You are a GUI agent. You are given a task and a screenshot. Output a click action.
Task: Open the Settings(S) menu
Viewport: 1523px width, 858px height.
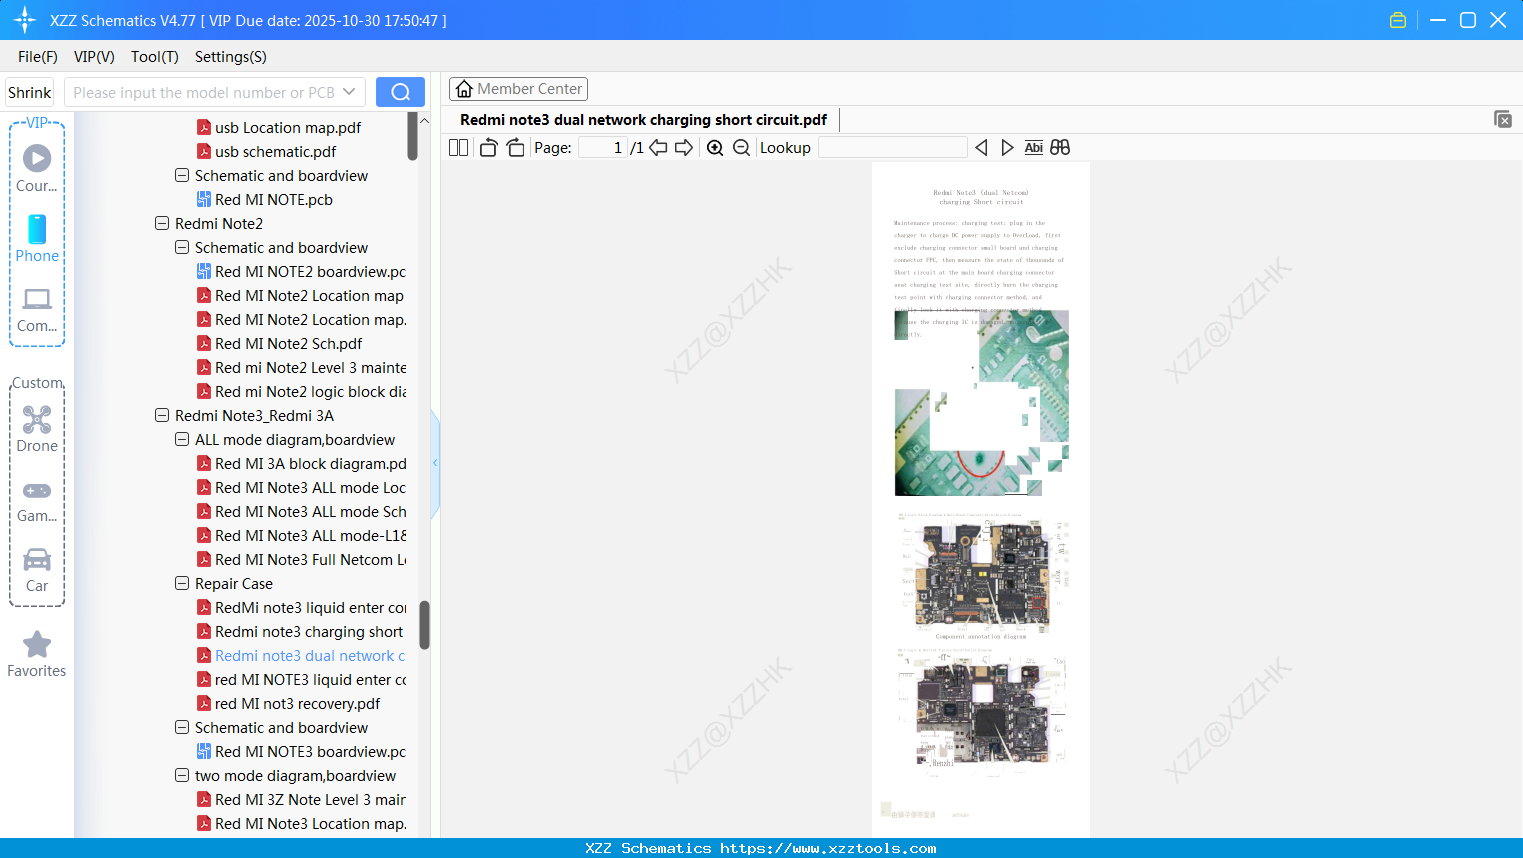231,57
